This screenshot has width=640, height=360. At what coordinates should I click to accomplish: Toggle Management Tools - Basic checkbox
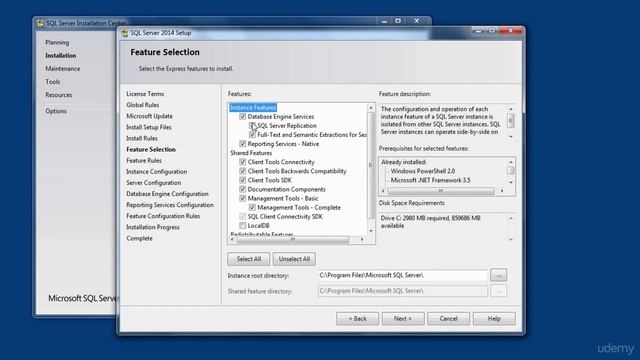click(x=242, y=198)
